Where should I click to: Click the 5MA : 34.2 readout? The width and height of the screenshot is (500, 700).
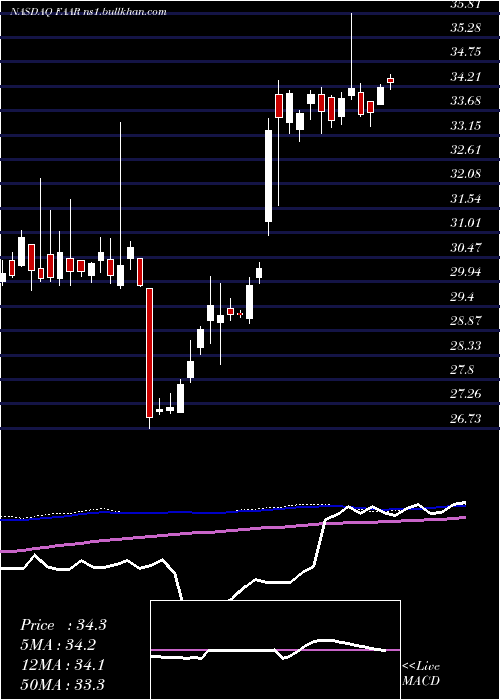click(x=58, y=645)
